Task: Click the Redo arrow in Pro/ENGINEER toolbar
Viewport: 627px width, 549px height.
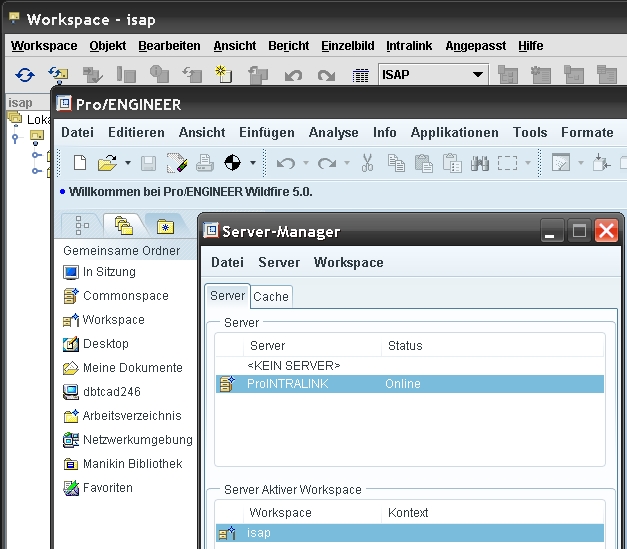Action: click(x=327, y=164)
